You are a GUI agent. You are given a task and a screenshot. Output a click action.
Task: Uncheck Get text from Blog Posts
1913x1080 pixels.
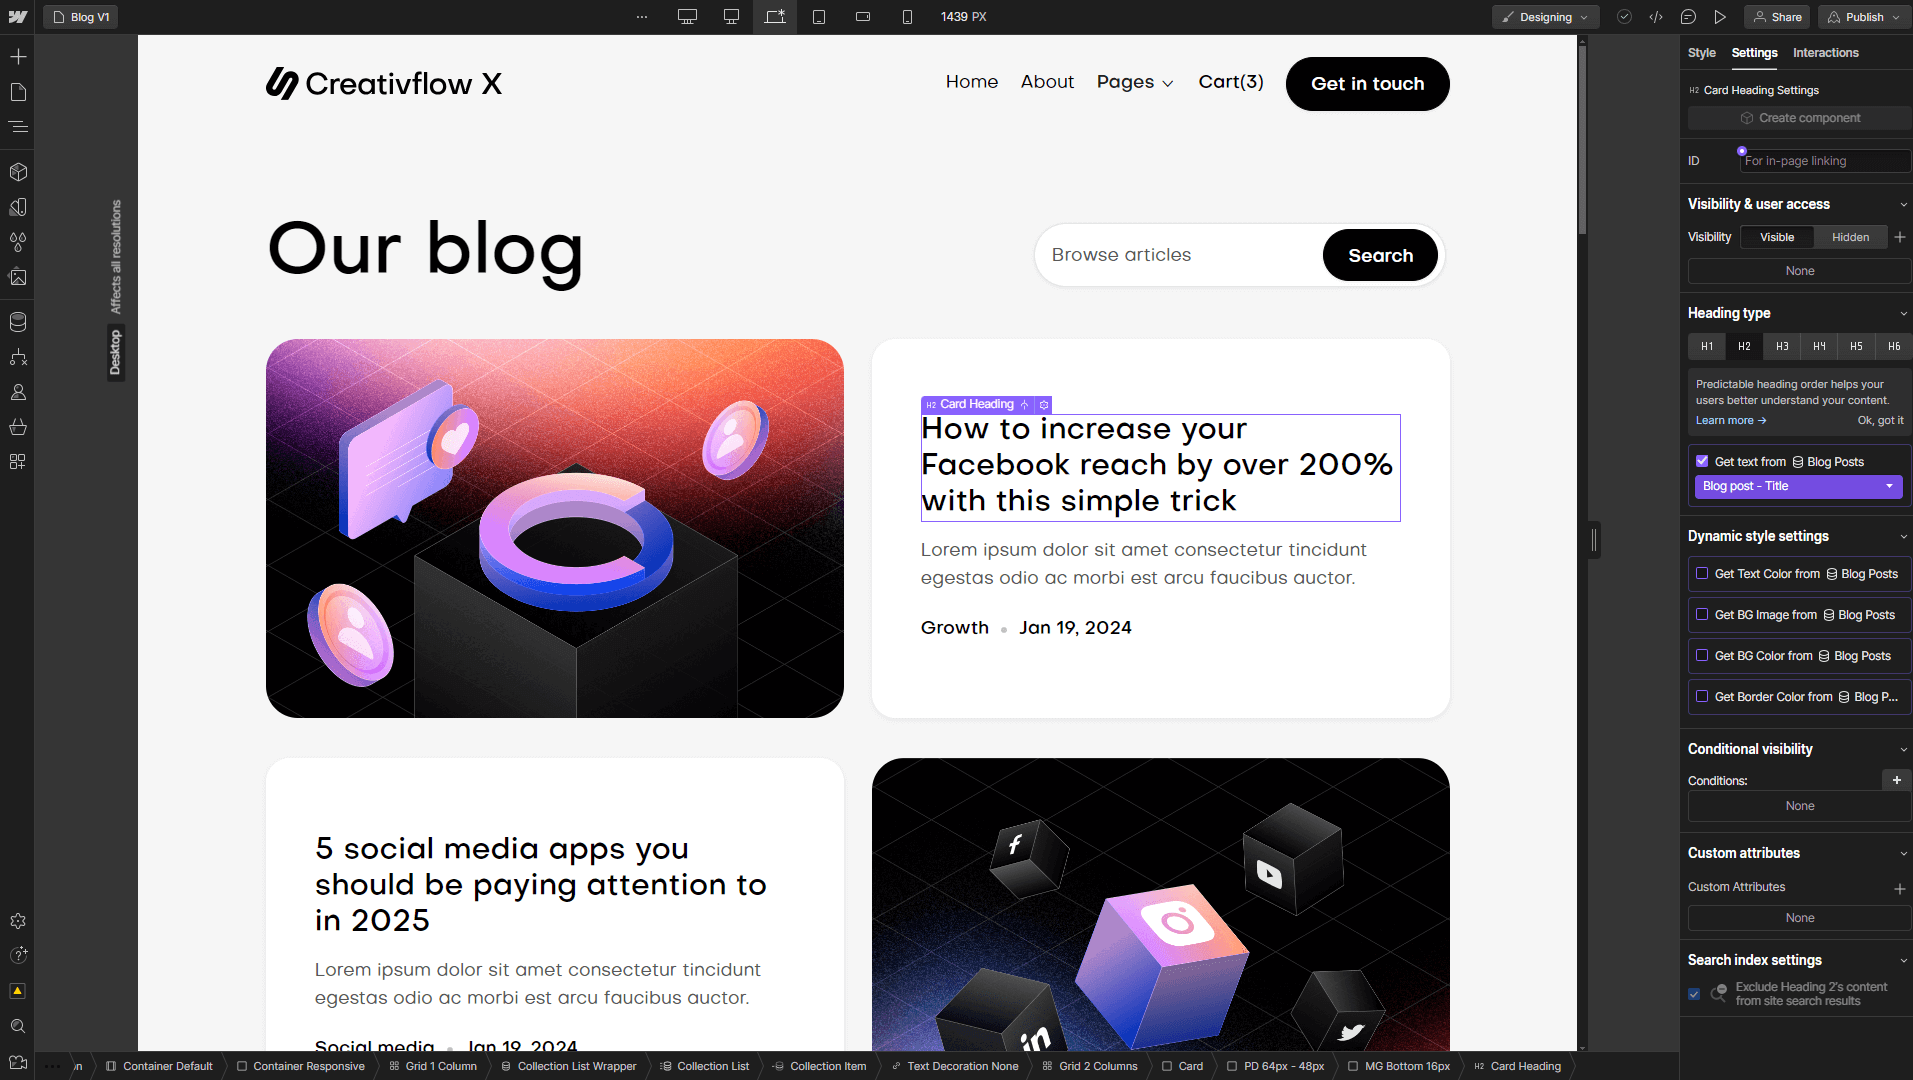[1703, 461]
